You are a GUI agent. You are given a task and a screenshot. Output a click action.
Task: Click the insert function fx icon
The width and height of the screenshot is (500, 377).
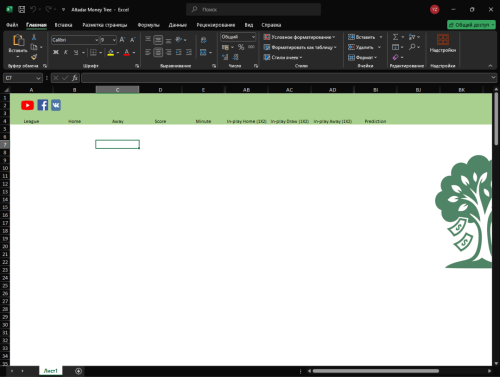tap(75, 78)
